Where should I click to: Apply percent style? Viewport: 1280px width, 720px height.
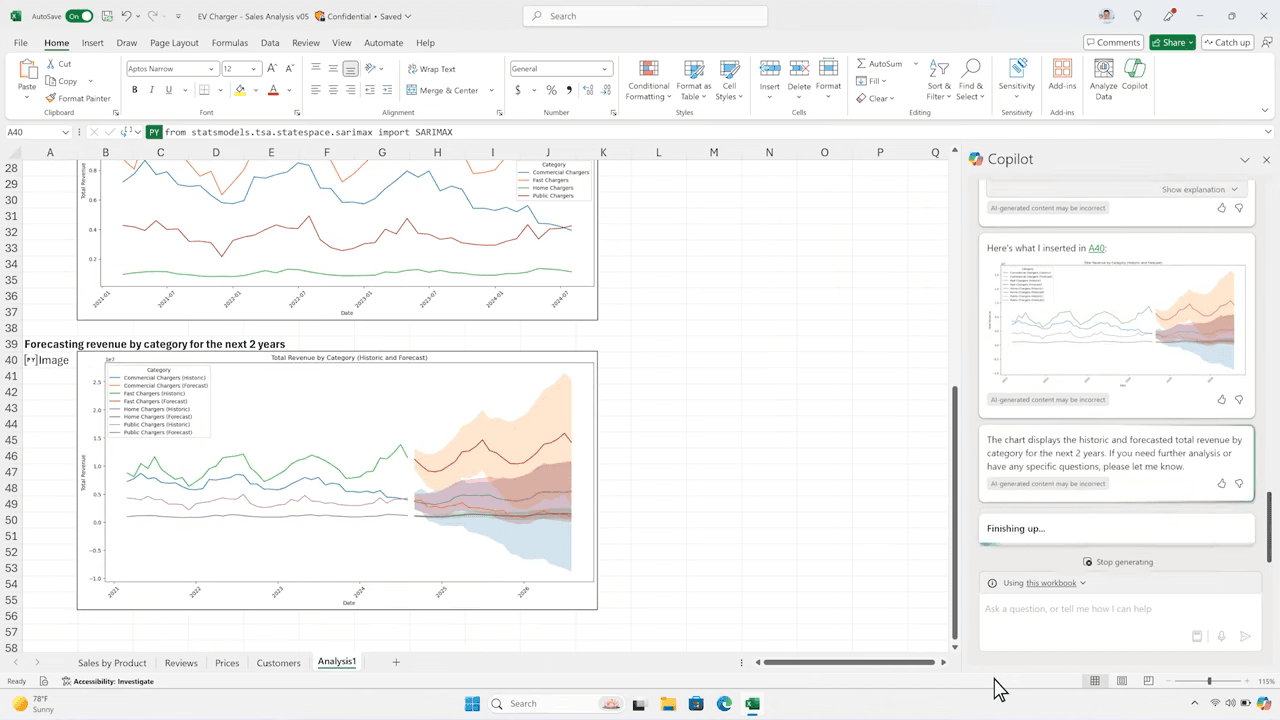point(551,90)
